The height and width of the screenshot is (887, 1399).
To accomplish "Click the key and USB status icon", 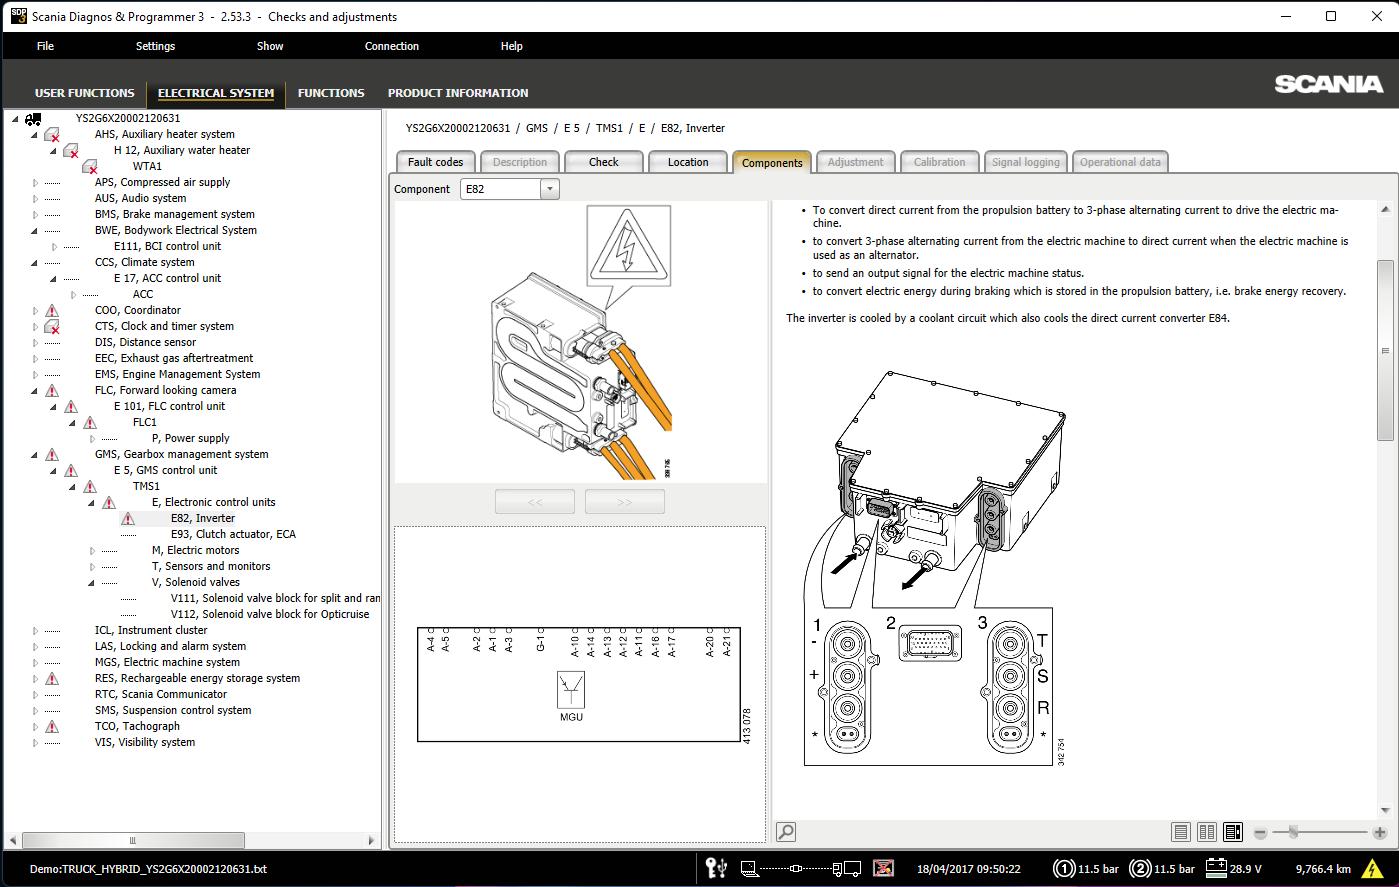I will tap(714, 869).
